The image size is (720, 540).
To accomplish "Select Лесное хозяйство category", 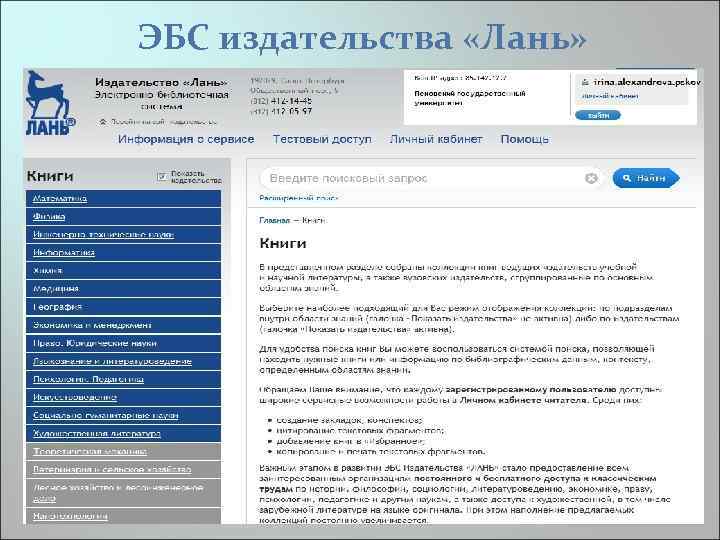I will (124, 493).
